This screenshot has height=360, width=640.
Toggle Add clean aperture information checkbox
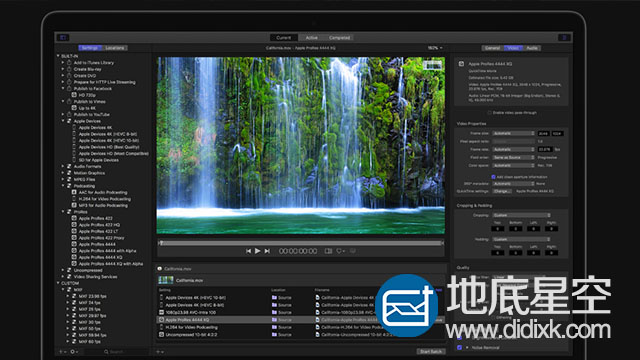pos(493,177)
